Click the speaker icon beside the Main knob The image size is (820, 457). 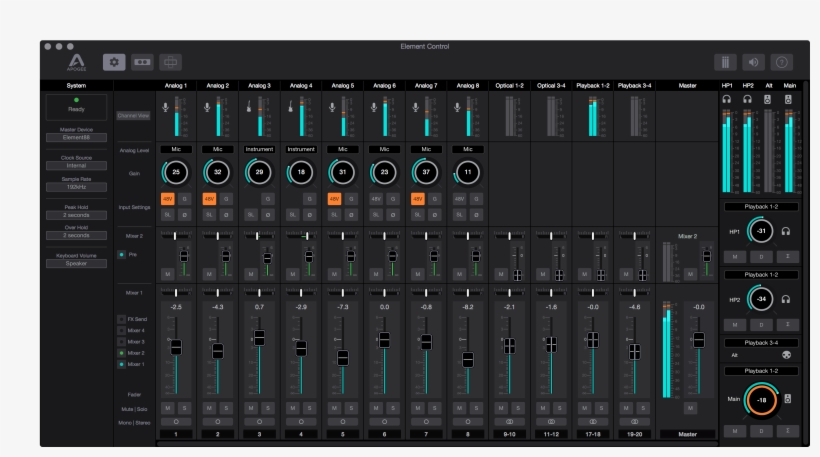(788, 399)
